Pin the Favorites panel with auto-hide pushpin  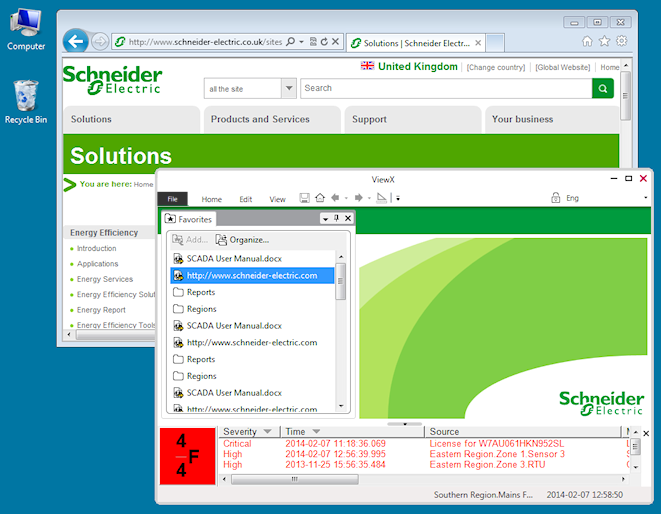337,218
